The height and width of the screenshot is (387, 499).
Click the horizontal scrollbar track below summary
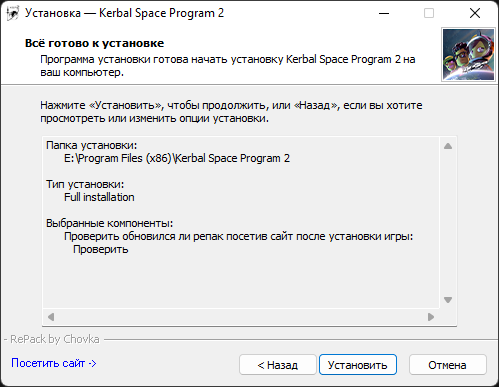coord(241,317)
